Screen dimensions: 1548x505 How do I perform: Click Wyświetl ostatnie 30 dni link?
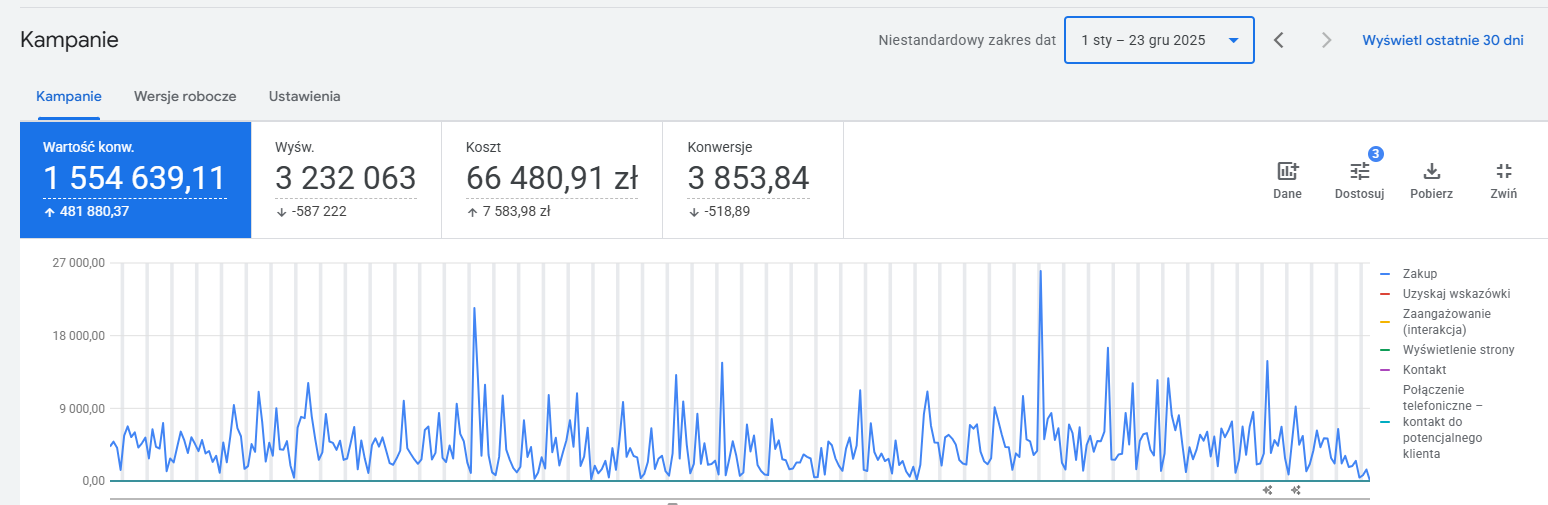(1442, 40)
